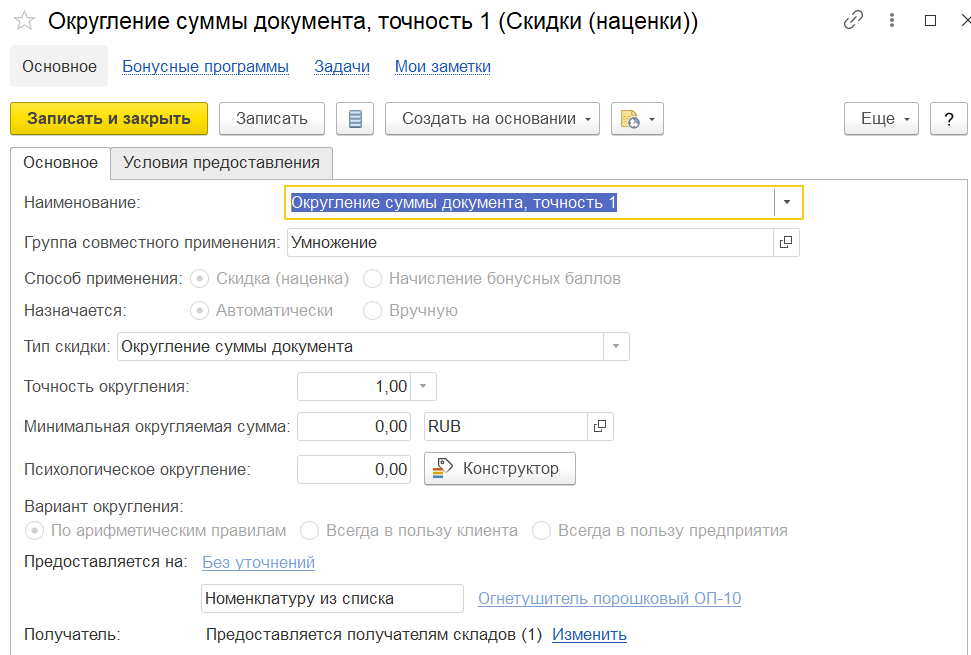This screenshot has height=655, width=971.
Task: Open the RUB currency selection icon
Action: pyautogui.click(x=599, y=427)
